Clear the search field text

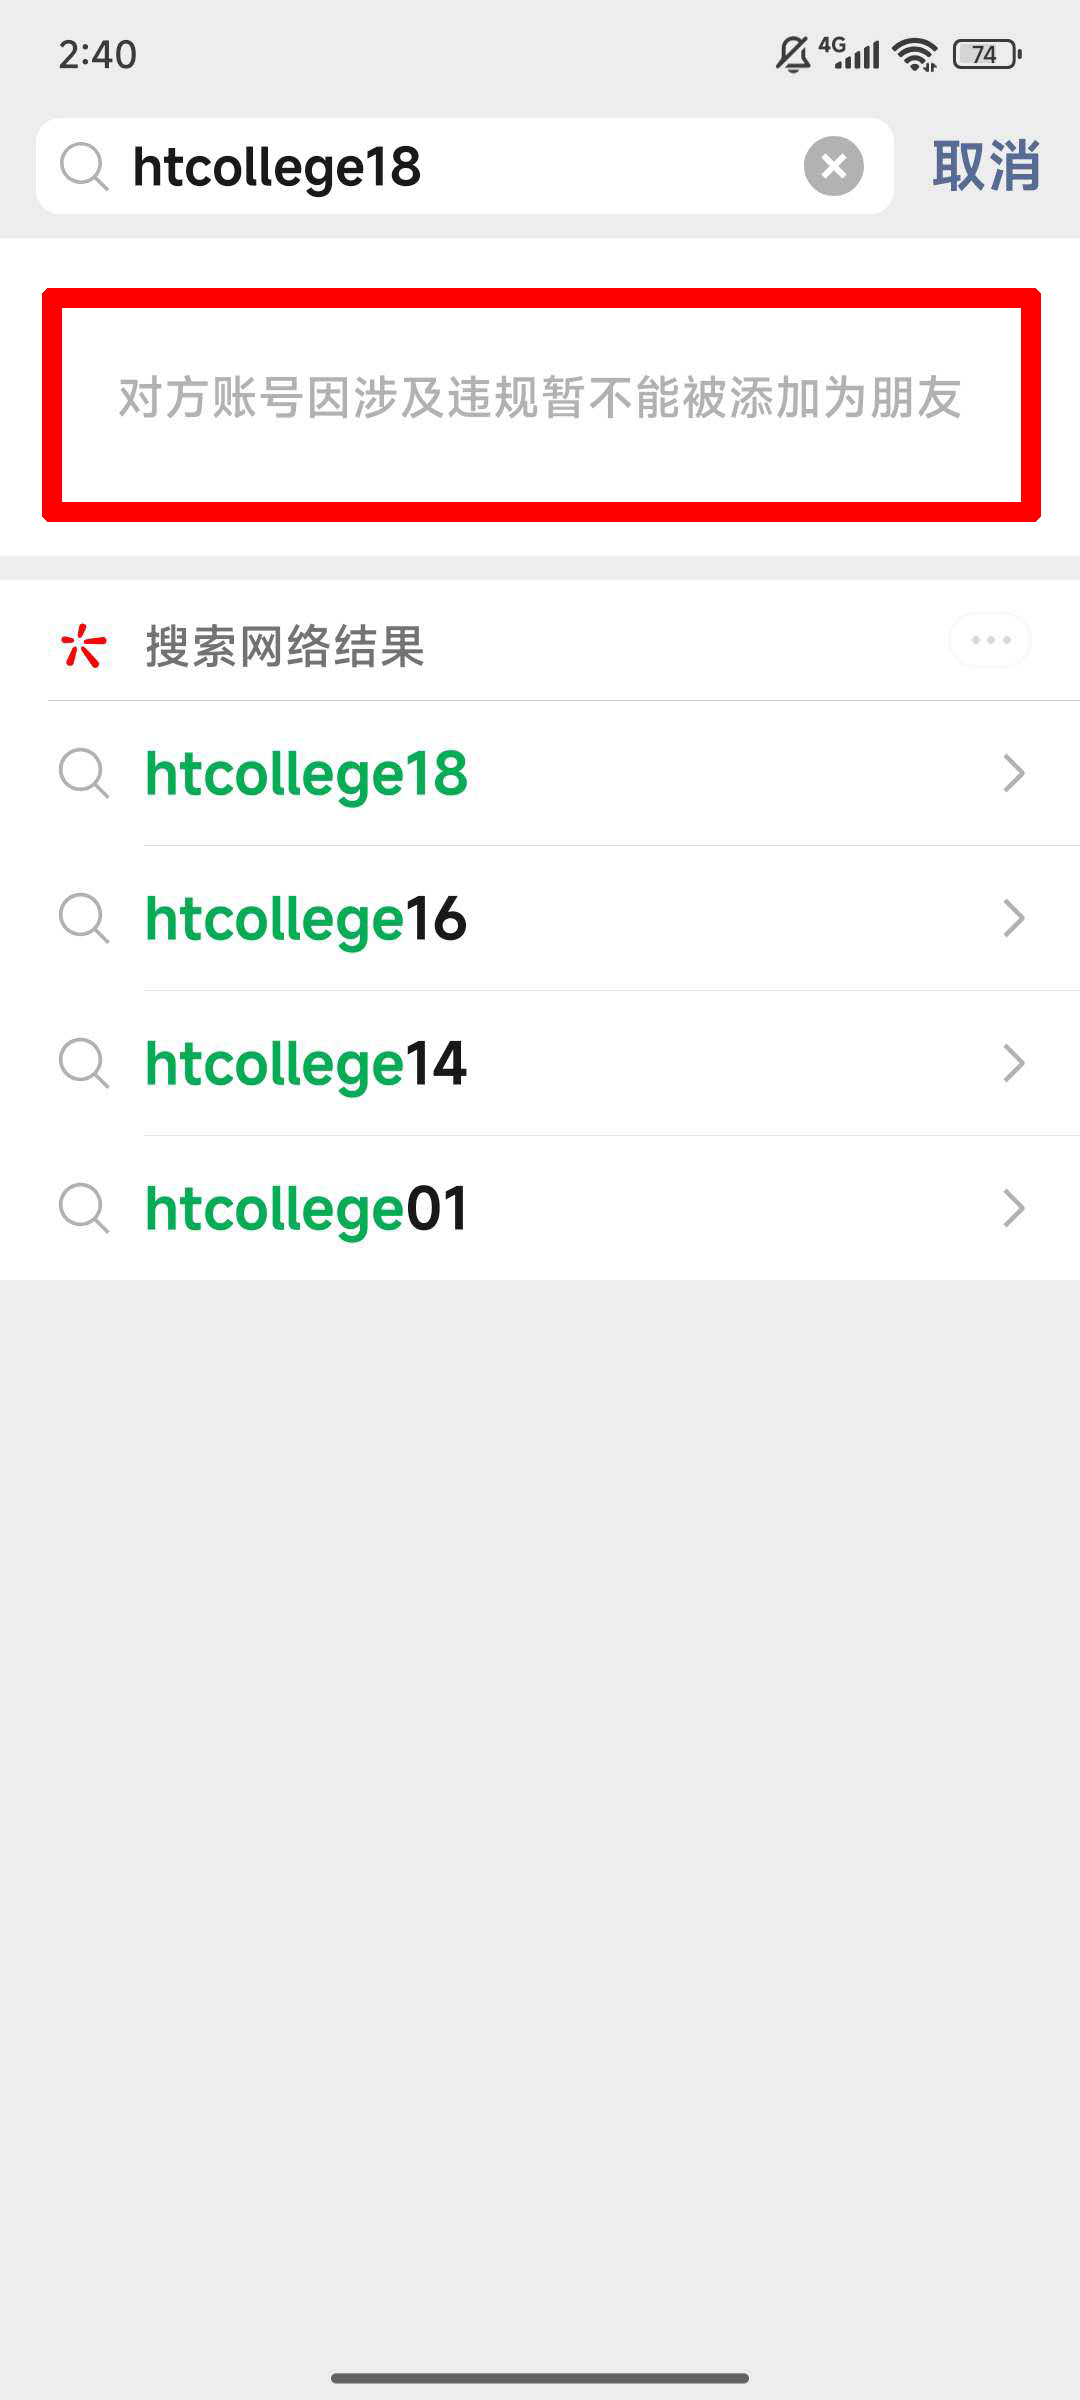pyautogui.click(x=833, y=166)
